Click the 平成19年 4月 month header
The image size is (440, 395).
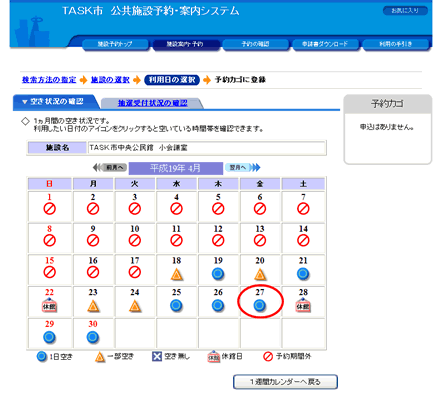pyautogui.click(x=176, y=168)
